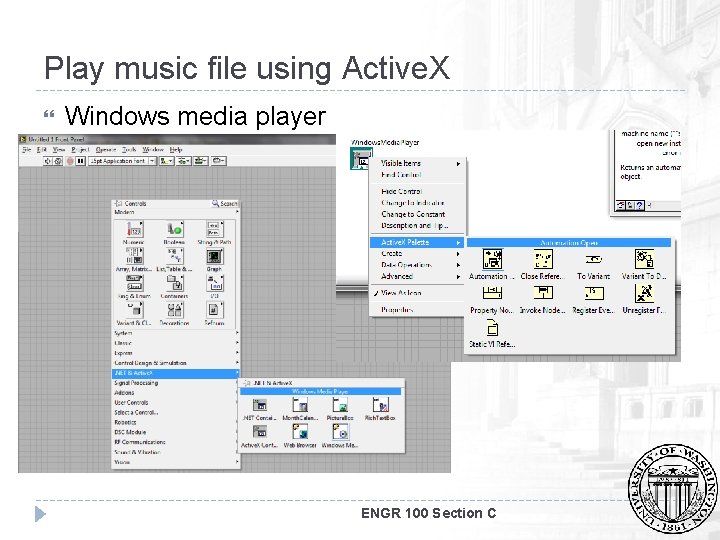Expand Control Design & Simulation category
The image size is (720, 540).
176,363
